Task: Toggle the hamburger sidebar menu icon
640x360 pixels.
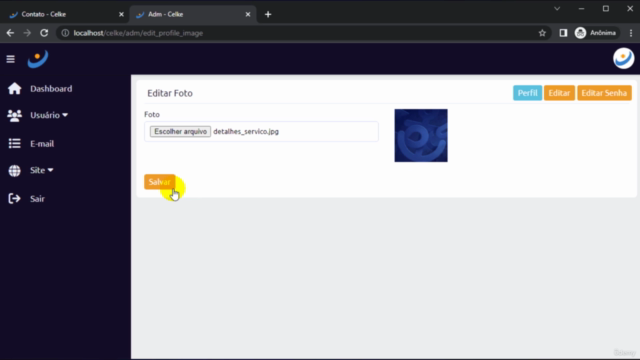Action: pos(11,59)
